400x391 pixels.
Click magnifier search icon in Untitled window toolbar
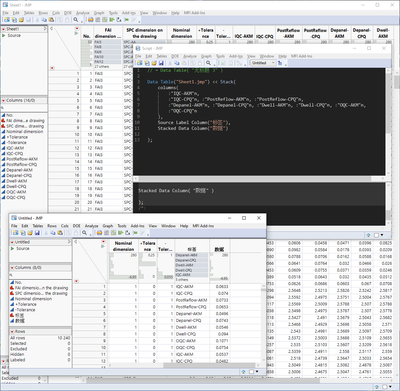coord(85,233)
